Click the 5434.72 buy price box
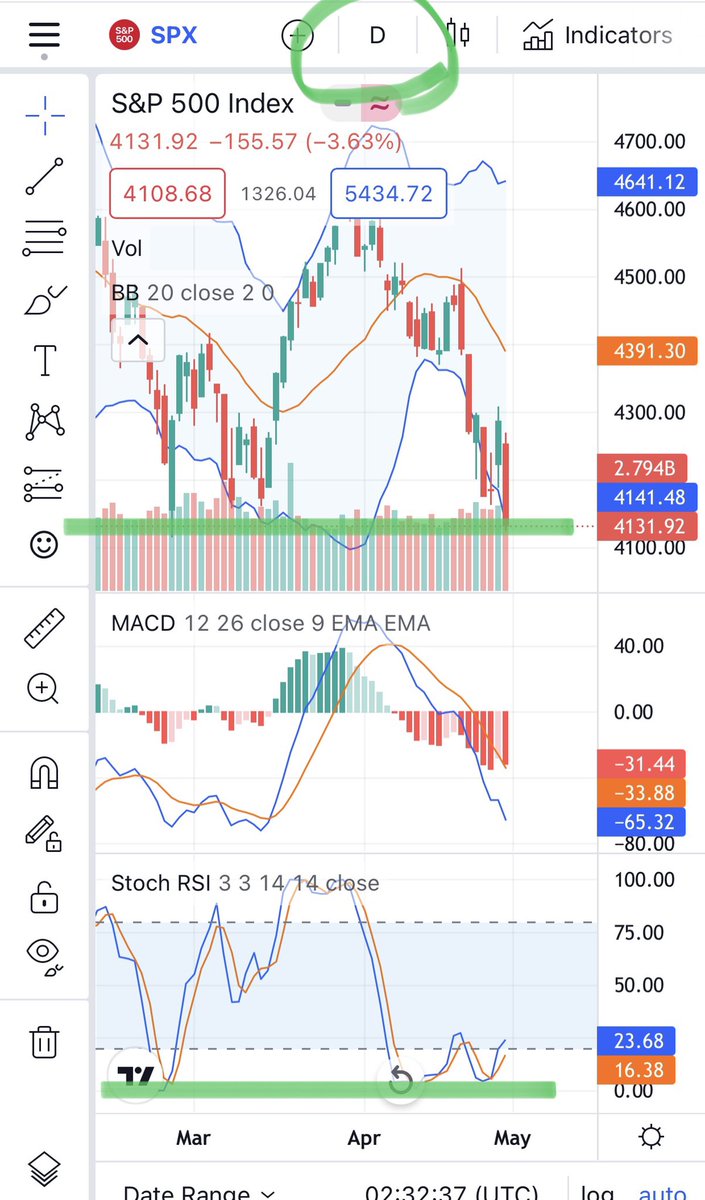The height and width of the screenshot is (1200, 705). (x=388, y=193)
